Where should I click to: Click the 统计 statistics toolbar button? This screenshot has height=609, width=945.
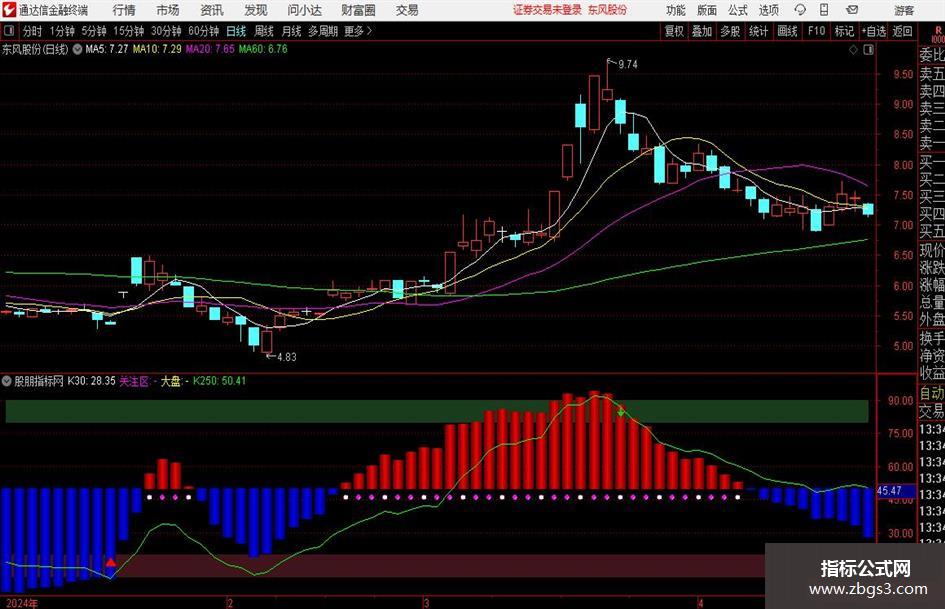(758, 31)
